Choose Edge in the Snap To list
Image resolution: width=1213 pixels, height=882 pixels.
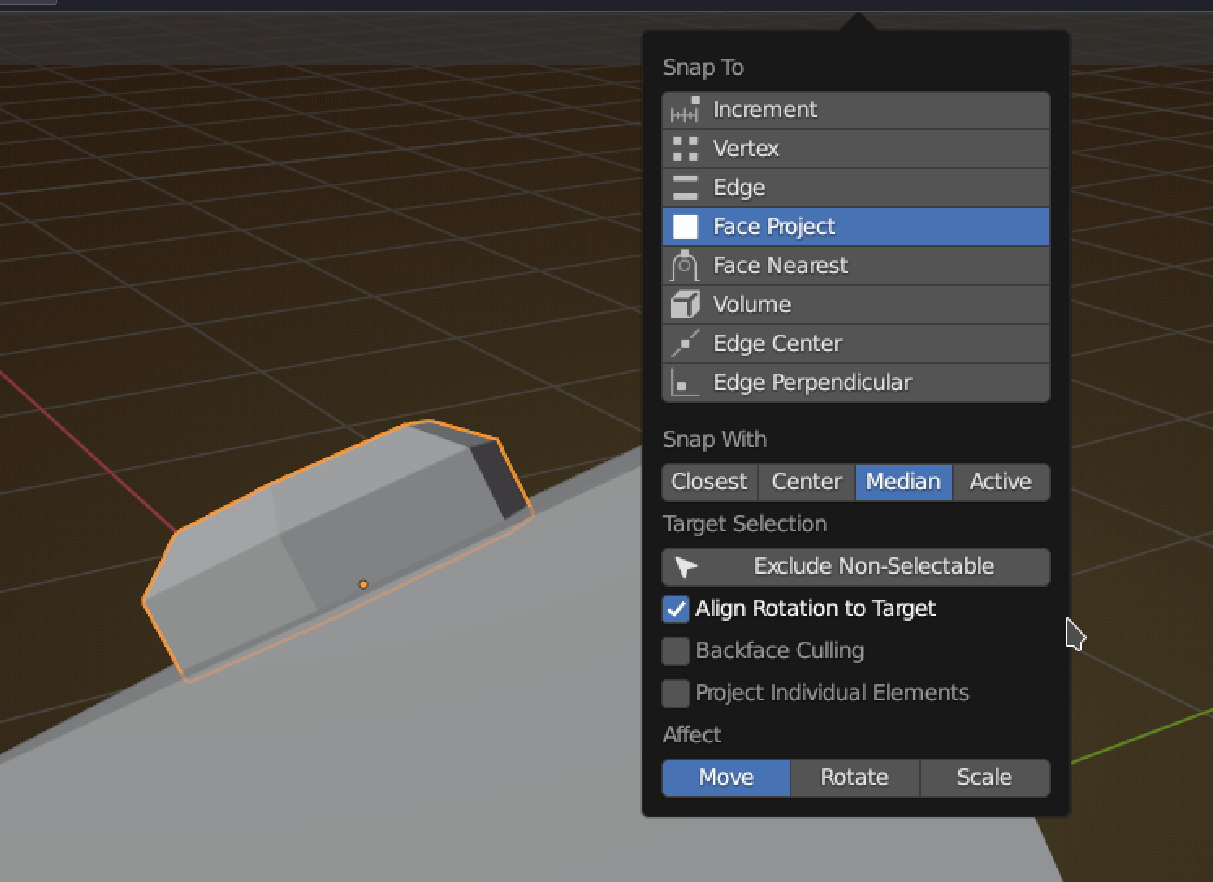pos(856,188)
